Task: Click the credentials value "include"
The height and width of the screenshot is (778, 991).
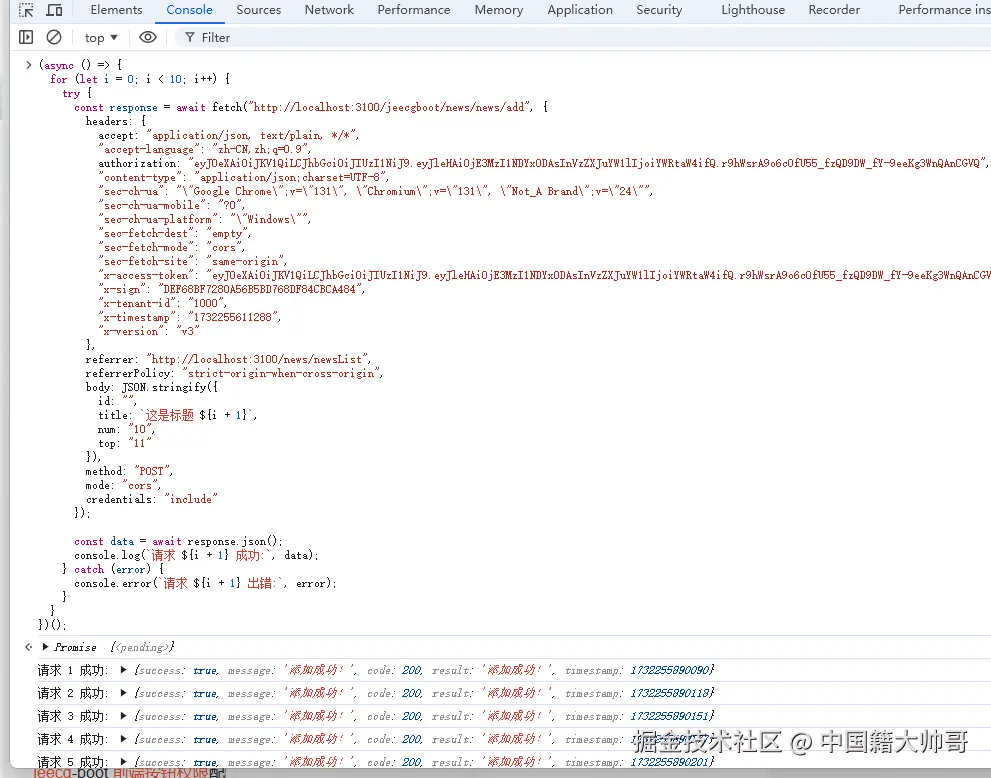Action: click(x=191, y=499)
